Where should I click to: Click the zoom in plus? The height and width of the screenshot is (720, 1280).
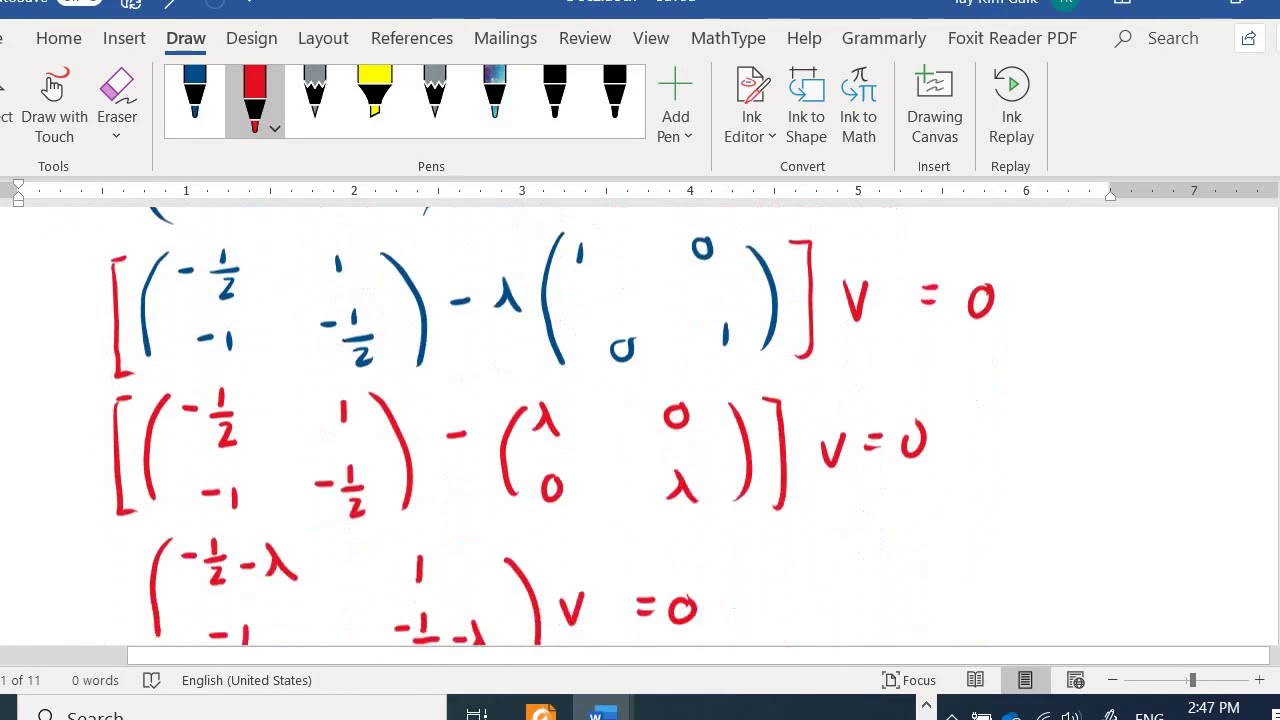[x=1259, y=680]
